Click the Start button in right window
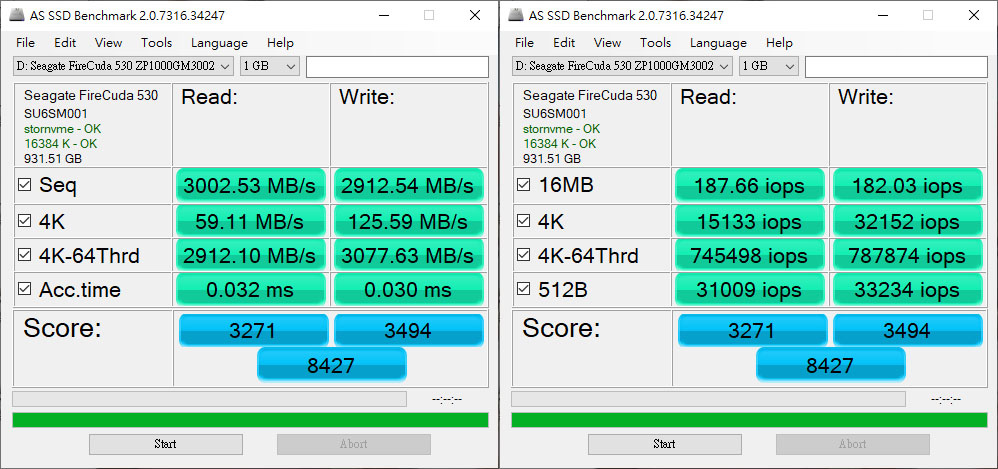The width and height of the screenshot is (998, 469). point(664,444)
